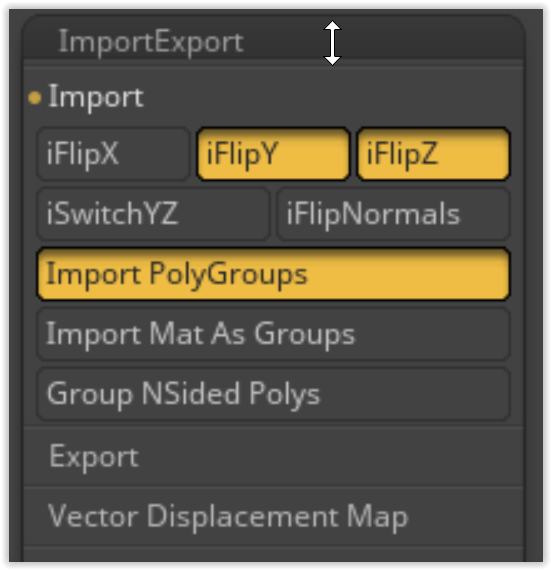Image resolution: width=551 pixels, height=570 pixels.
Task: Enable the iFlipNormals option
Action: click(394, 214)
